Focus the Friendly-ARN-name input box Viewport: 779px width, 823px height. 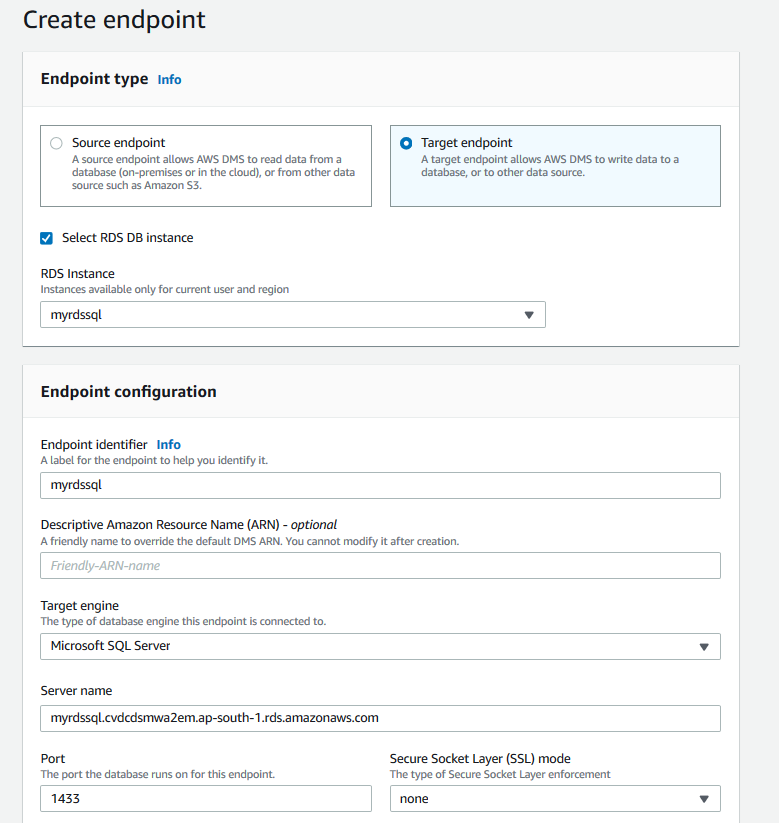pyautogui.click(x=380, y=566)
